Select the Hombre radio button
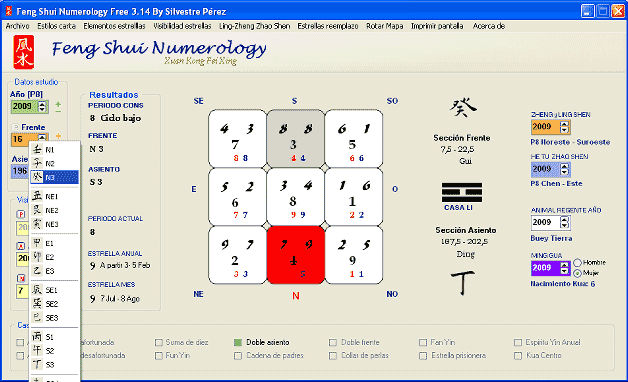 click(578, 263)
